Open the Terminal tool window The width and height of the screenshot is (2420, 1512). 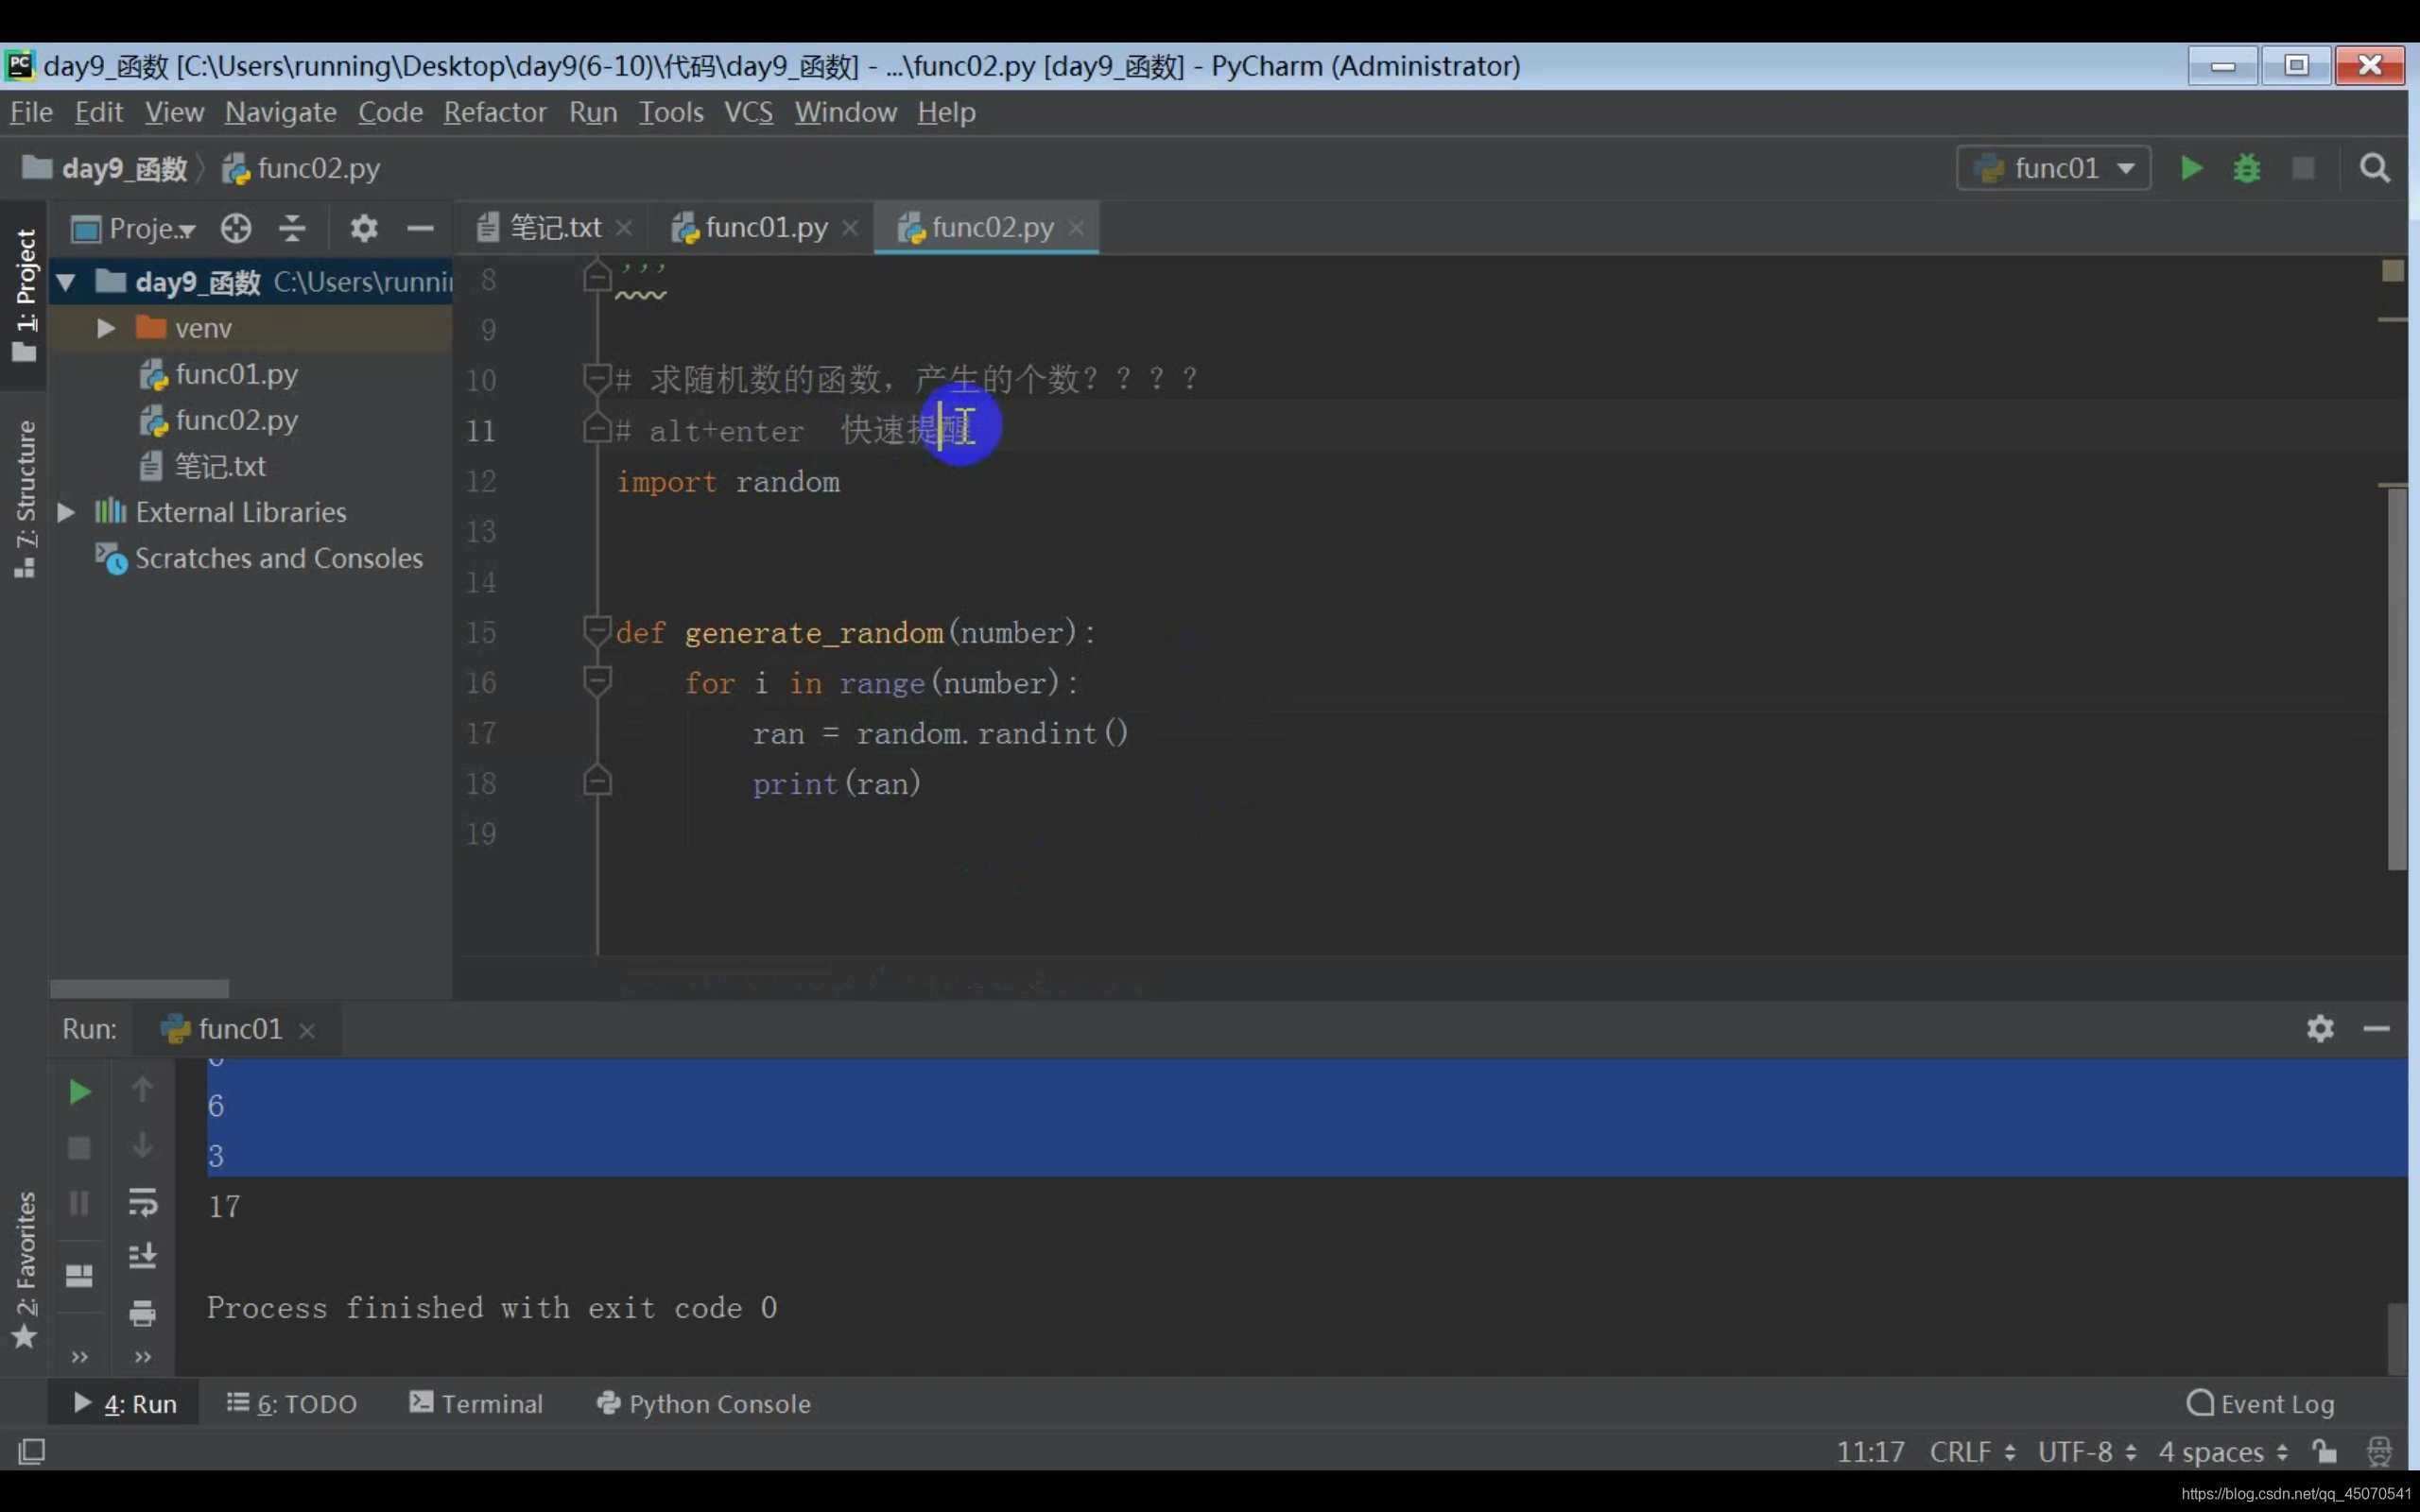point(476,1403)
